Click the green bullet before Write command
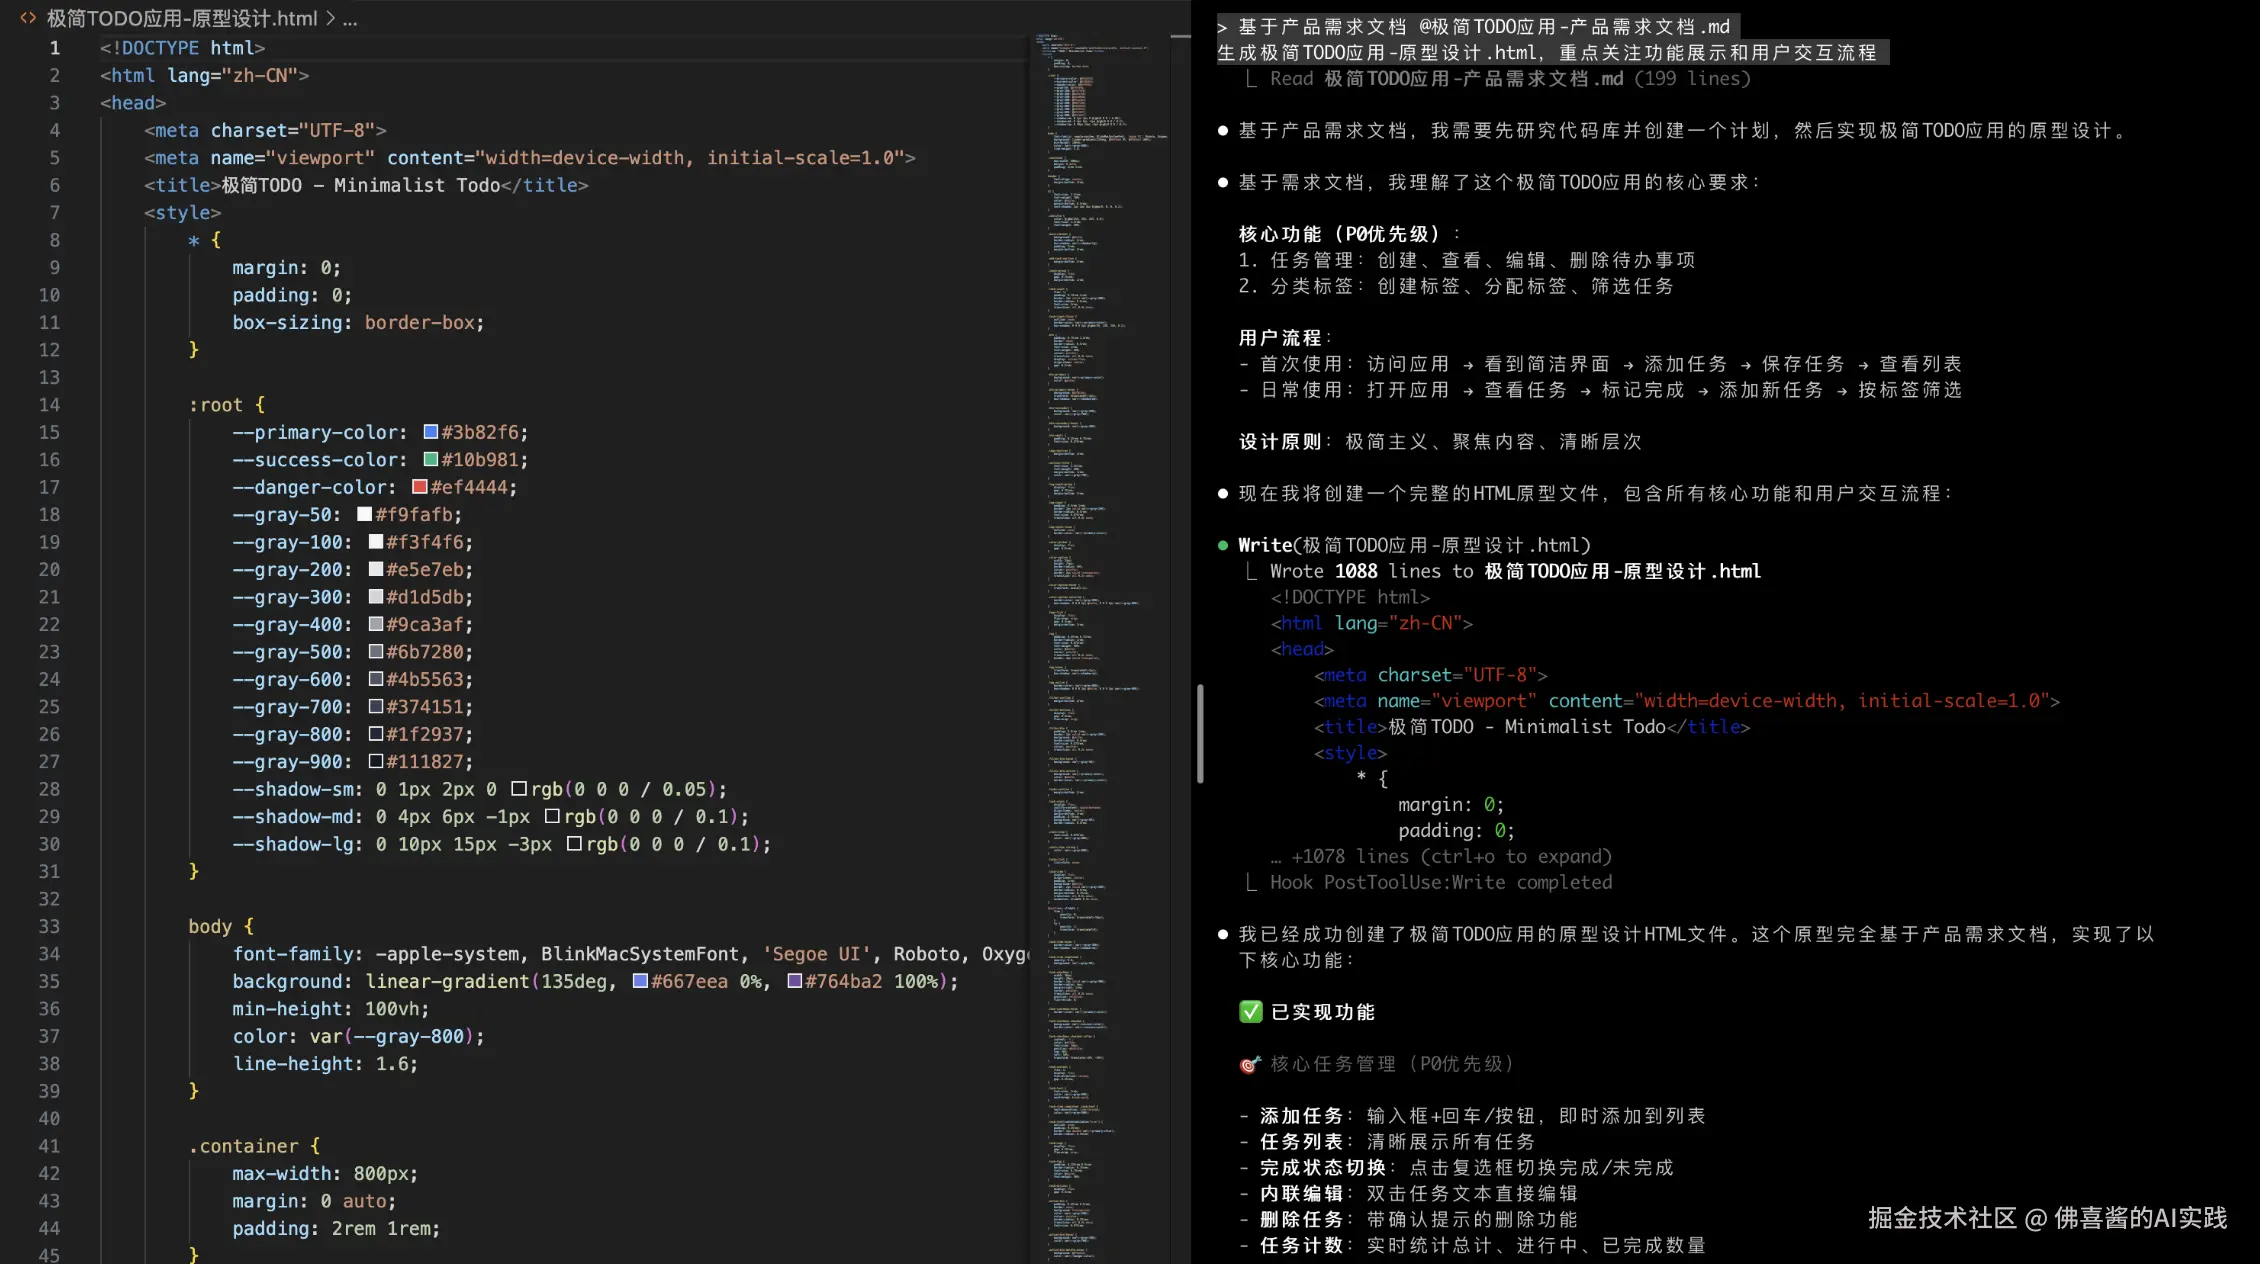The height and width of the screenshot is (1264, 2260). coord(1223,545)
